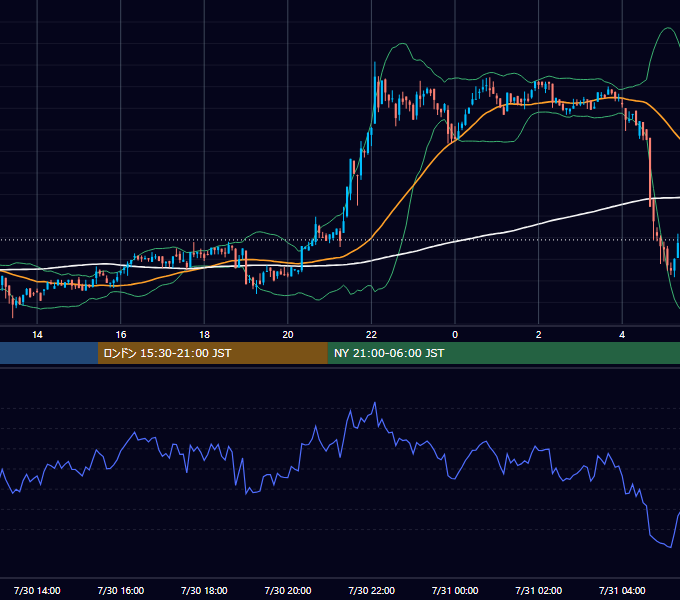
Task: Click the 18 hour label on price chart axis
Action: pos(204,335)
